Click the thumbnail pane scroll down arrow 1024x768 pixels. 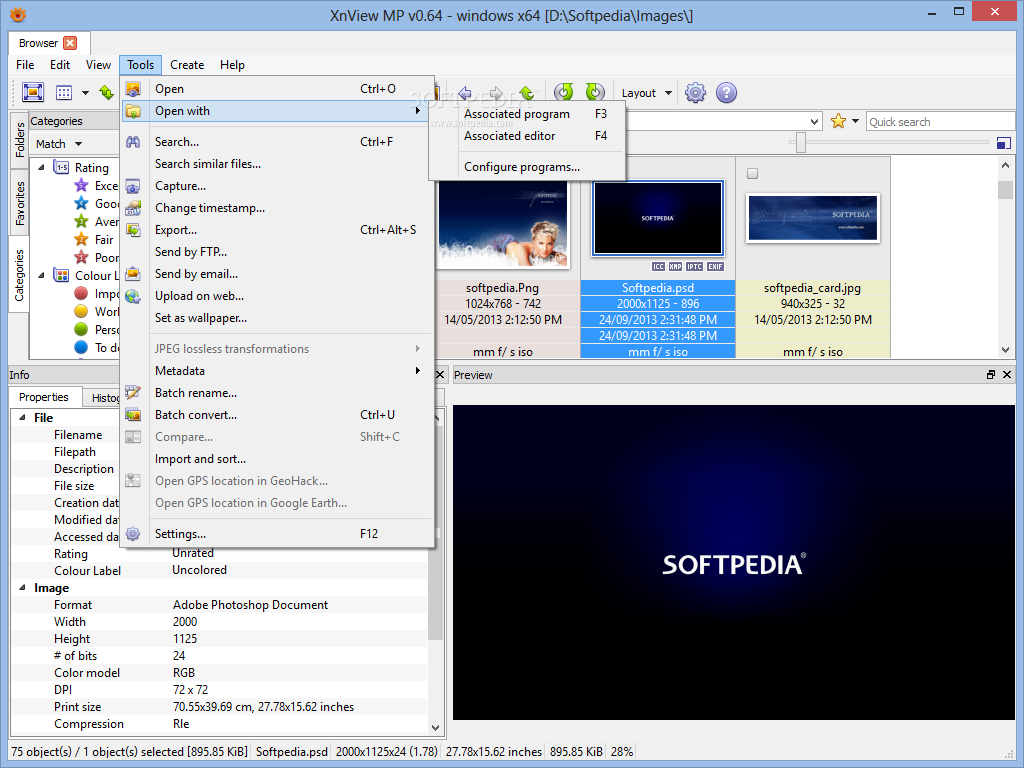(x=1005, y=350)
